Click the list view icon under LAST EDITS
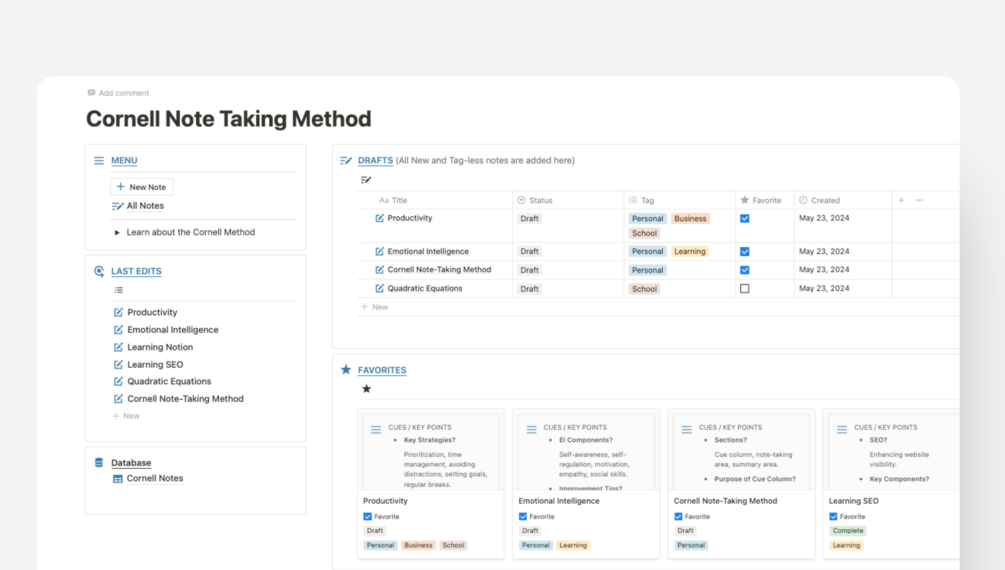 point(118,290)
